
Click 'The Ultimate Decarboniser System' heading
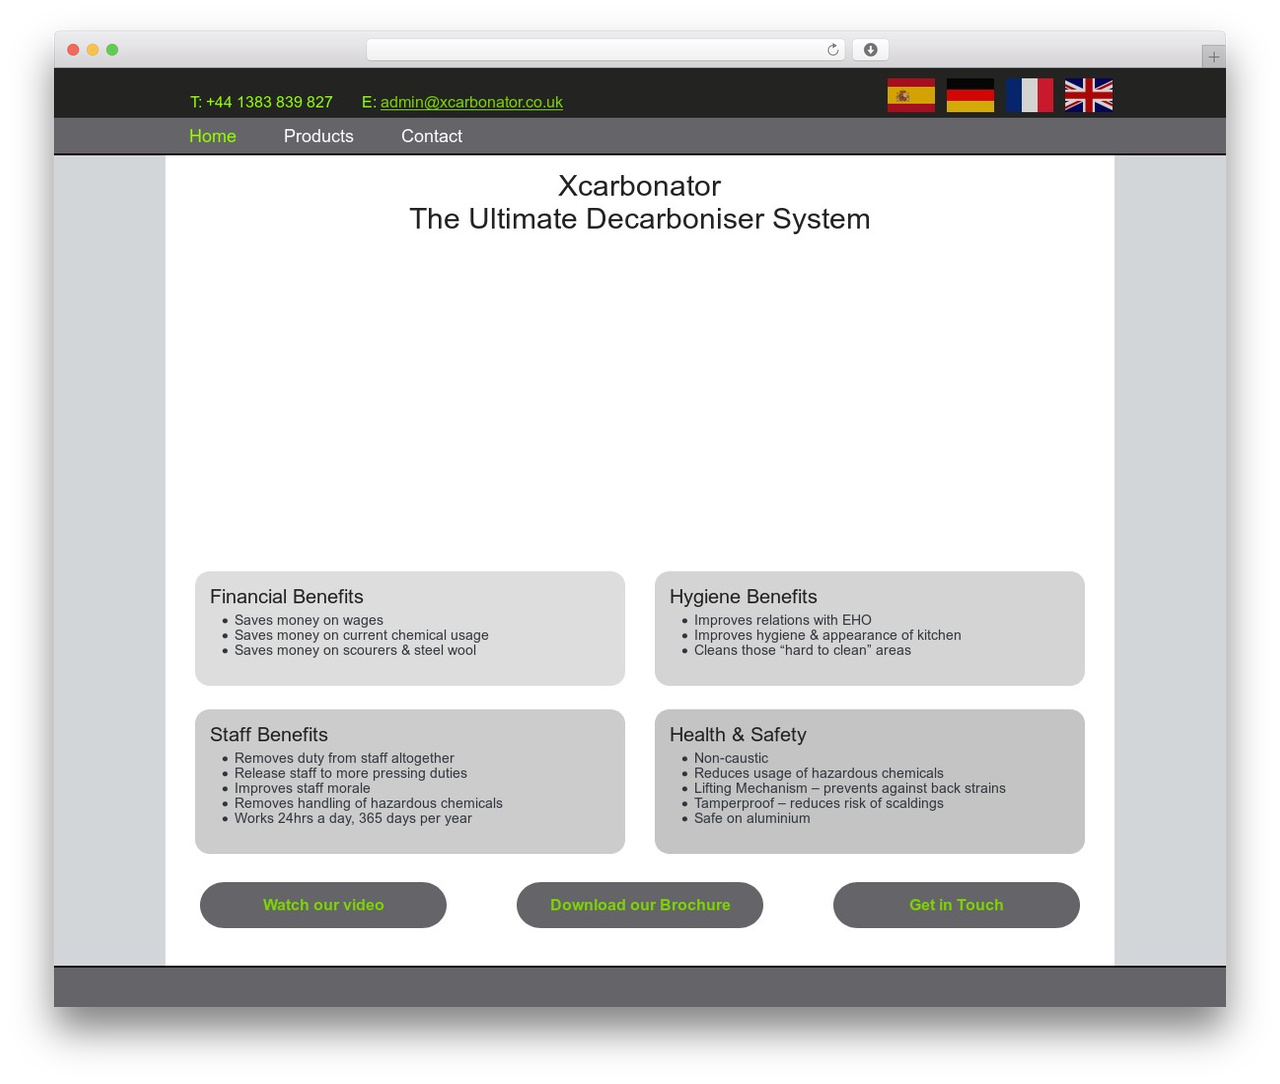coord(640,219)
